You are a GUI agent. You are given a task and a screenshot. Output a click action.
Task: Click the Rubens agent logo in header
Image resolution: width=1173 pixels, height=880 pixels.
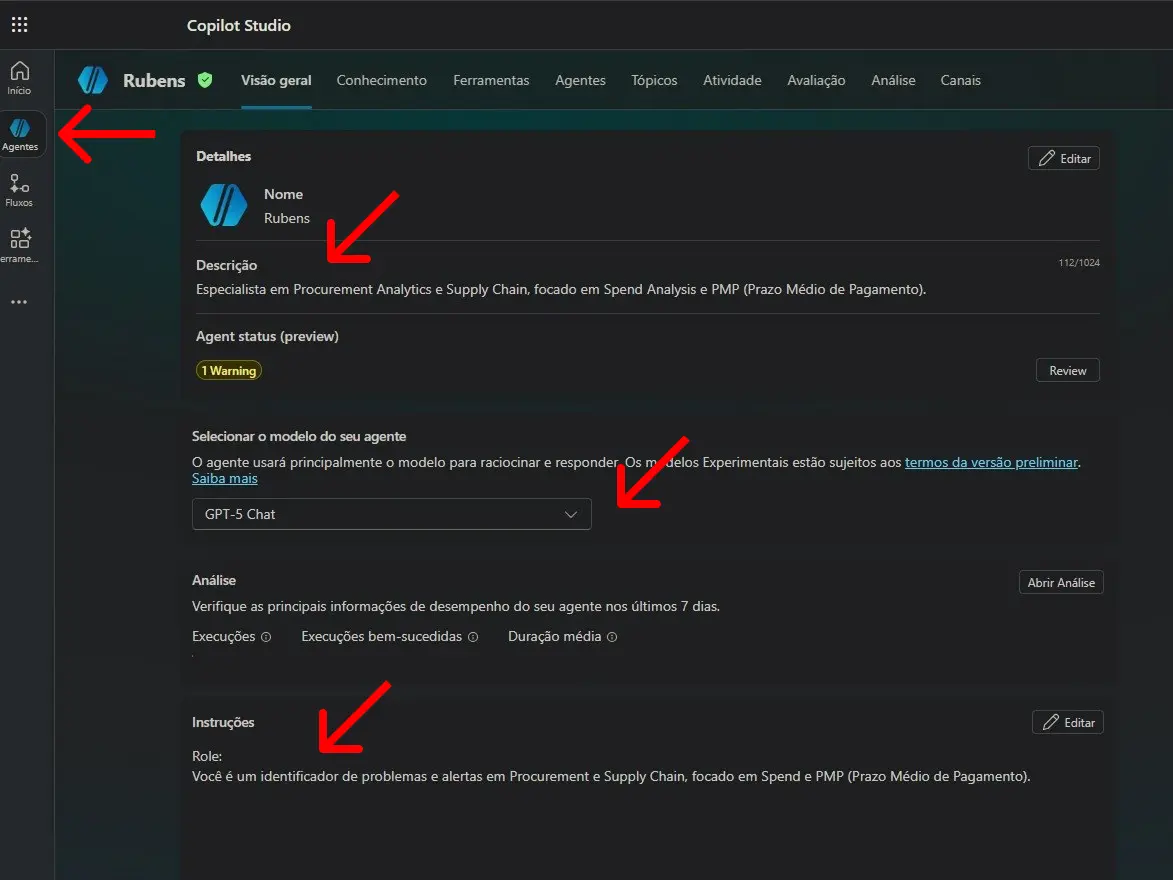[x=93, y=80]
